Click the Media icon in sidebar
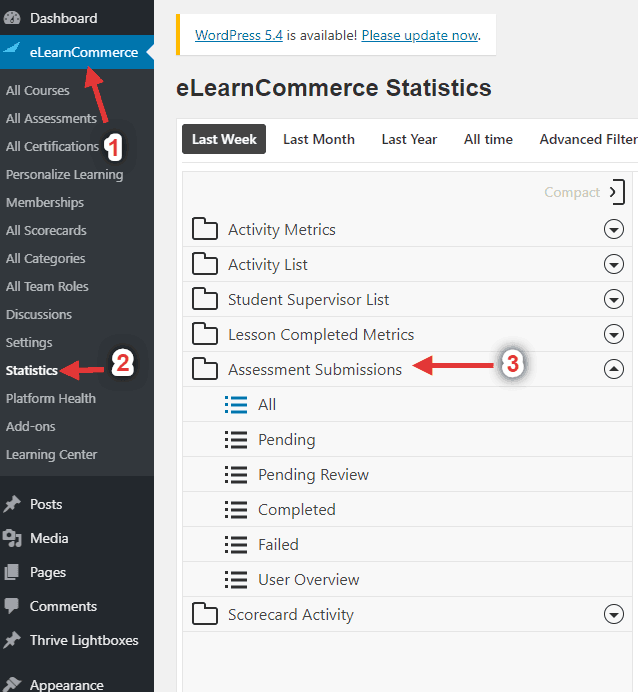This screenshot has width=638, height=692. tap(12, 538)
